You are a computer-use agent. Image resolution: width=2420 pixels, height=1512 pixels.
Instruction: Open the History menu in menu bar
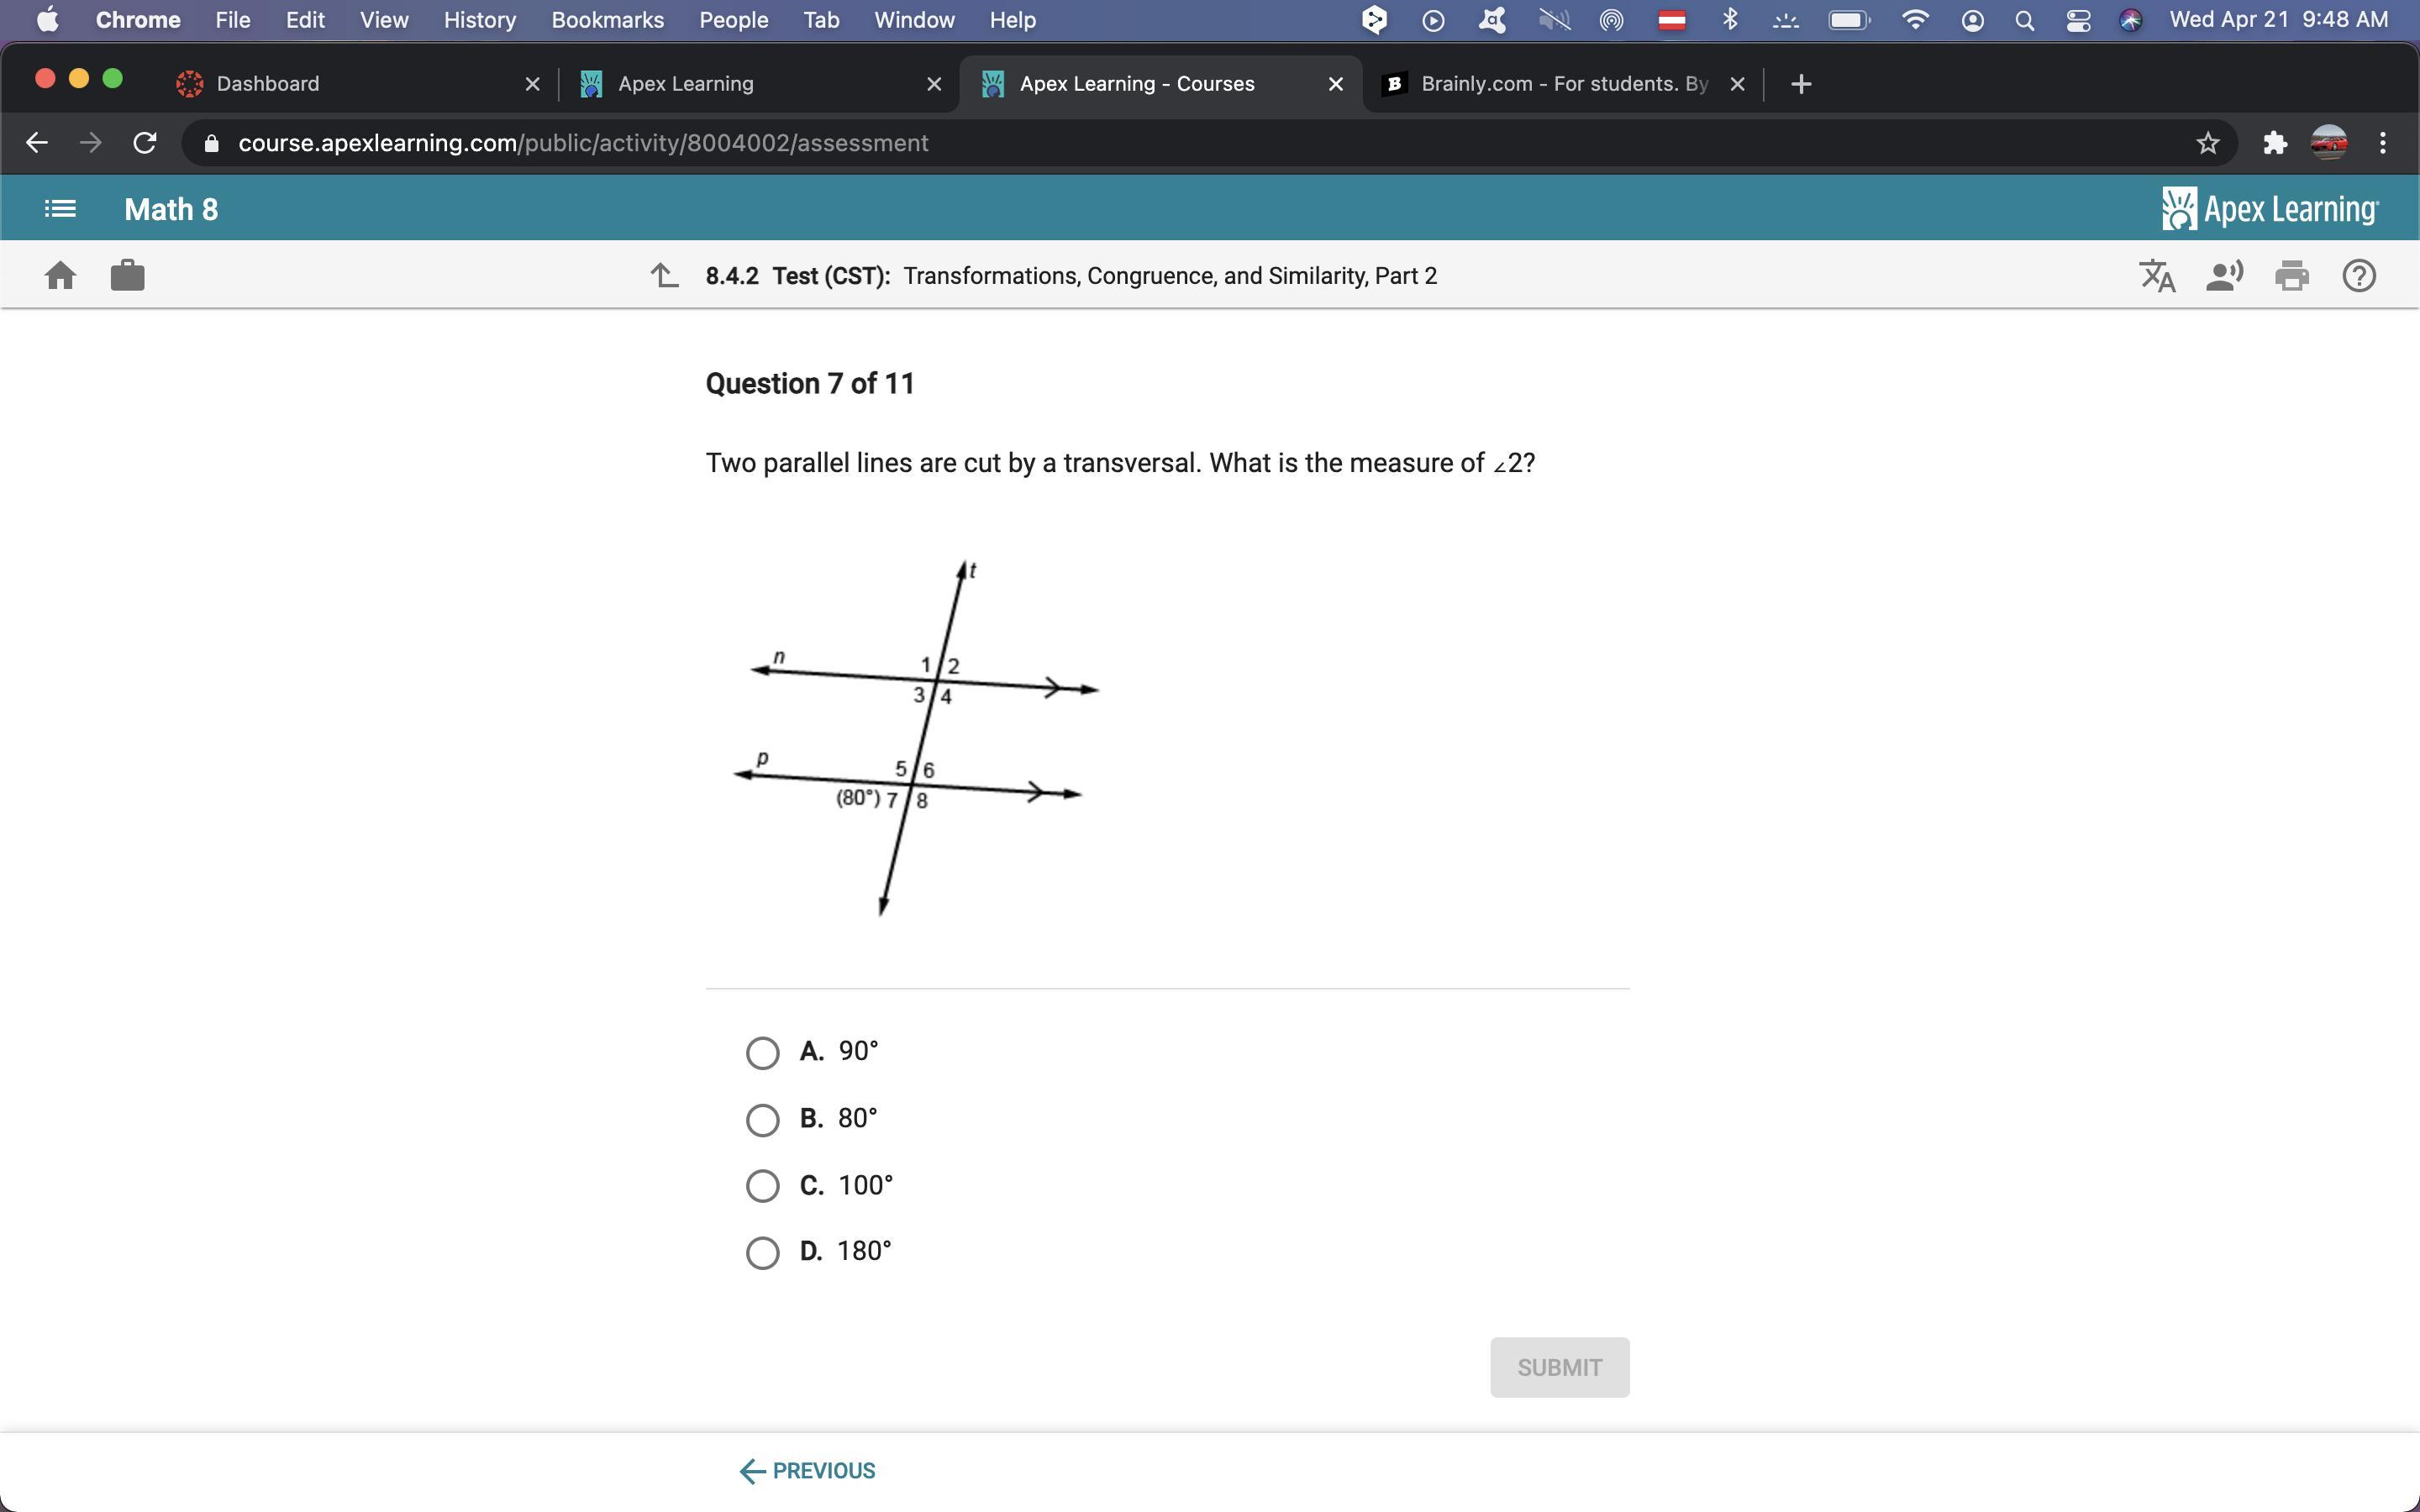click(479, 20)
